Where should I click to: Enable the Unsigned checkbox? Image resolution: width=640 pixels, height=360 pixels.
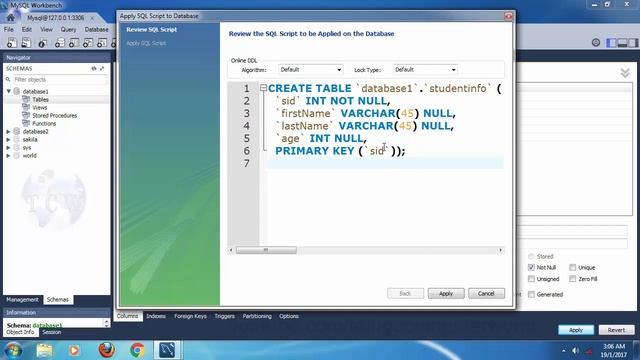coord(531,279)
